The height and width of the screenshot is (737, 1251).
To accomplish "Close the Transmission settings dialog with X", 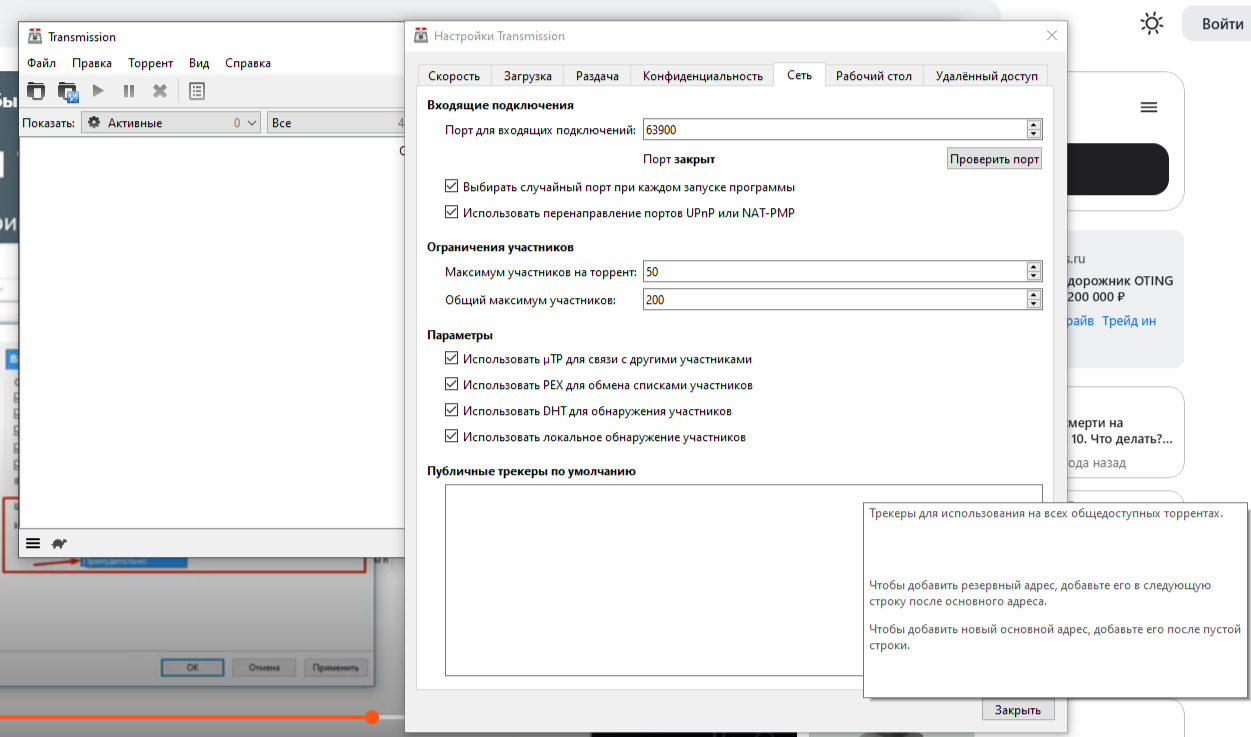I will click(x=1051, y=35).
